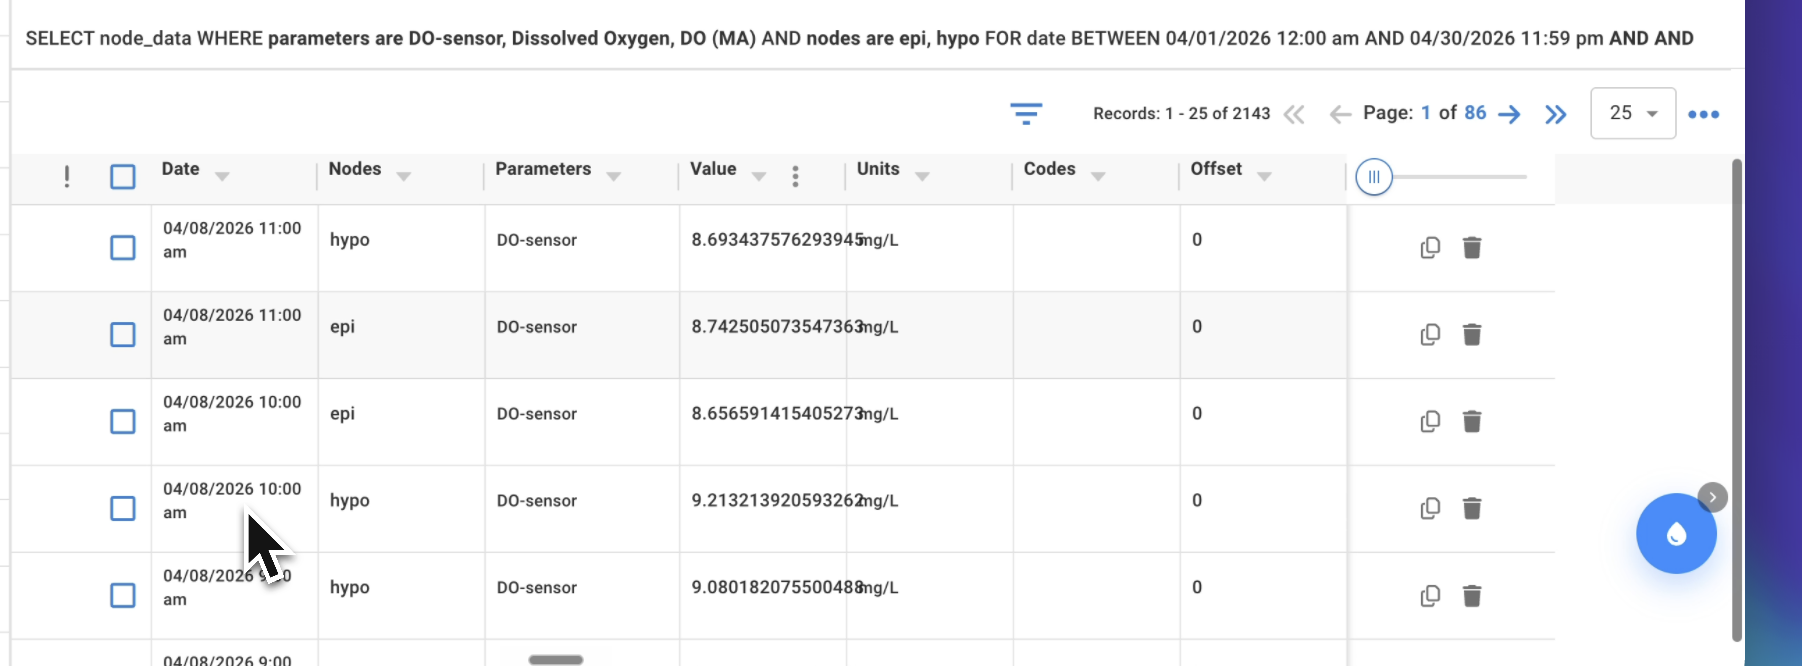Tick the select-all checkbox in the header
This screenshot has height=666, width=1802.
[x=123, y=177]
